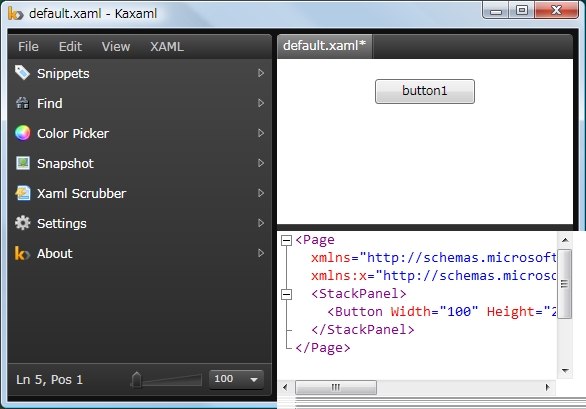Click the Settings gear icon

coord(22,223)
